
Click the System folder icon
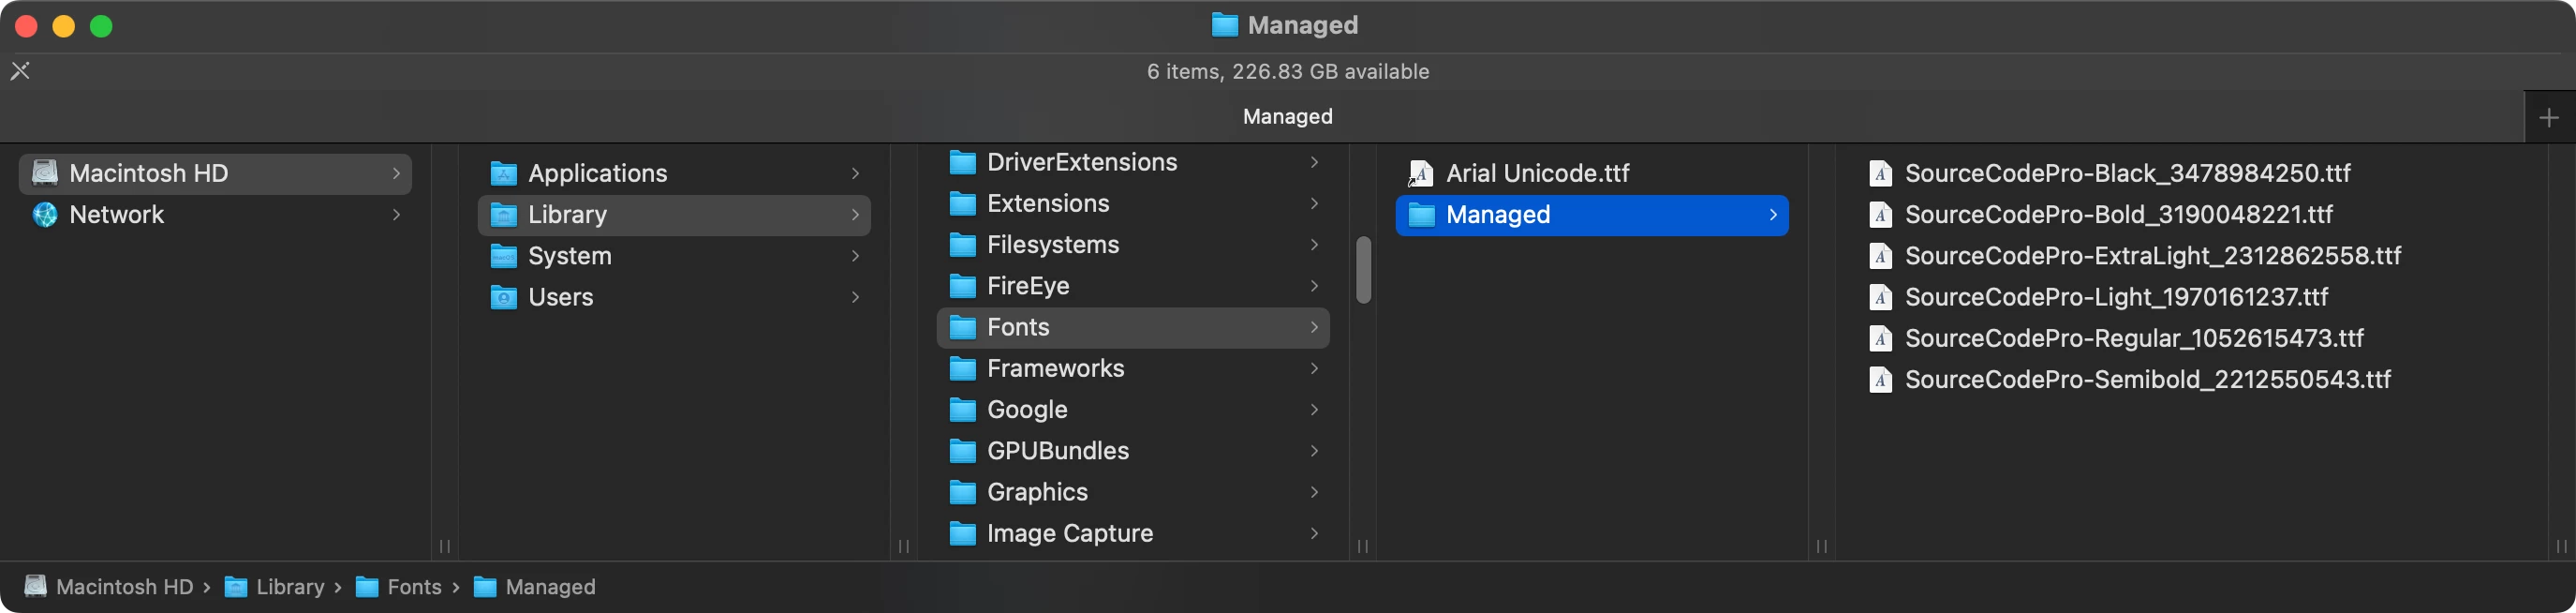tap(504, 257)
